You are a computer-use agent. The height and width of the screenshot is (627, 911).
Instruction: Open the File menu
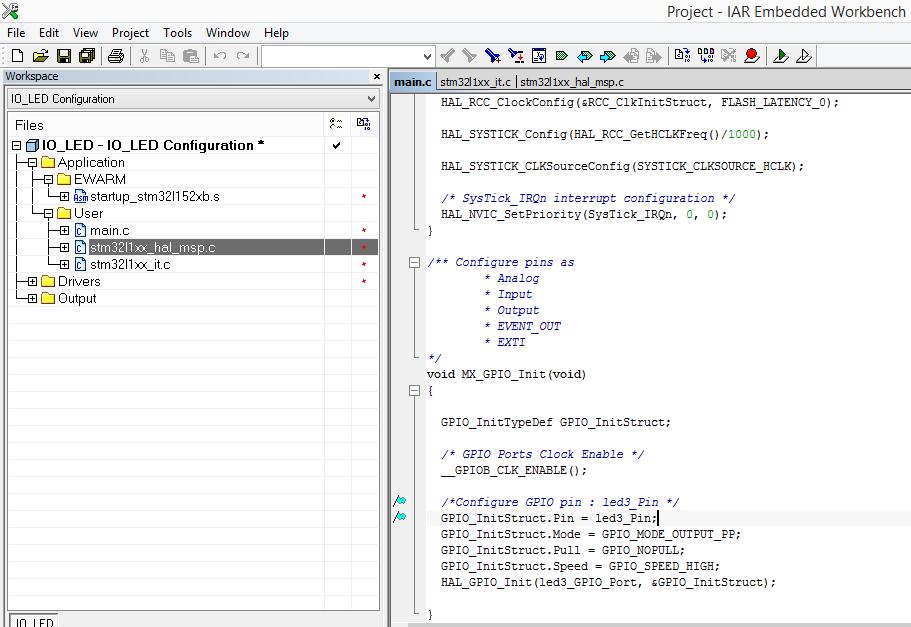point(16,33)
